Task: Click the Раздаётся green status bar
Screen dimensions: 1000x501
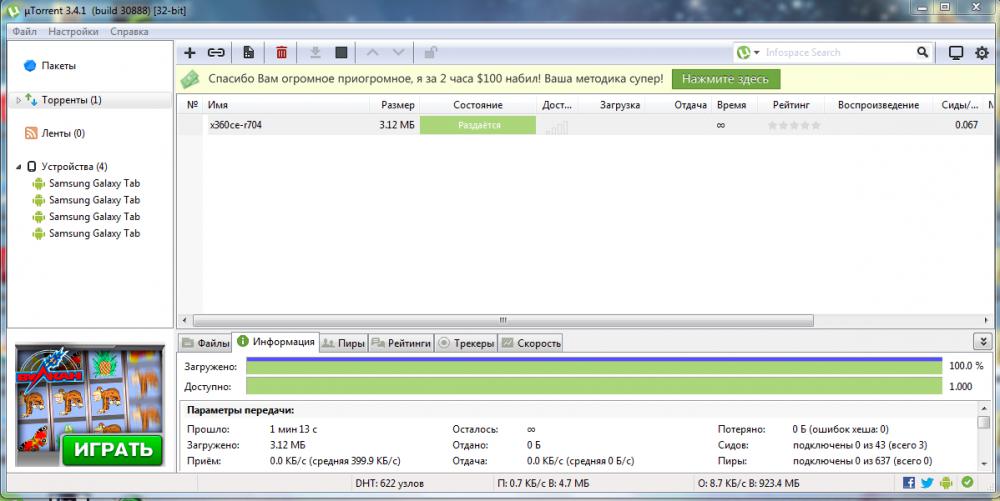Action: (478, 125)
